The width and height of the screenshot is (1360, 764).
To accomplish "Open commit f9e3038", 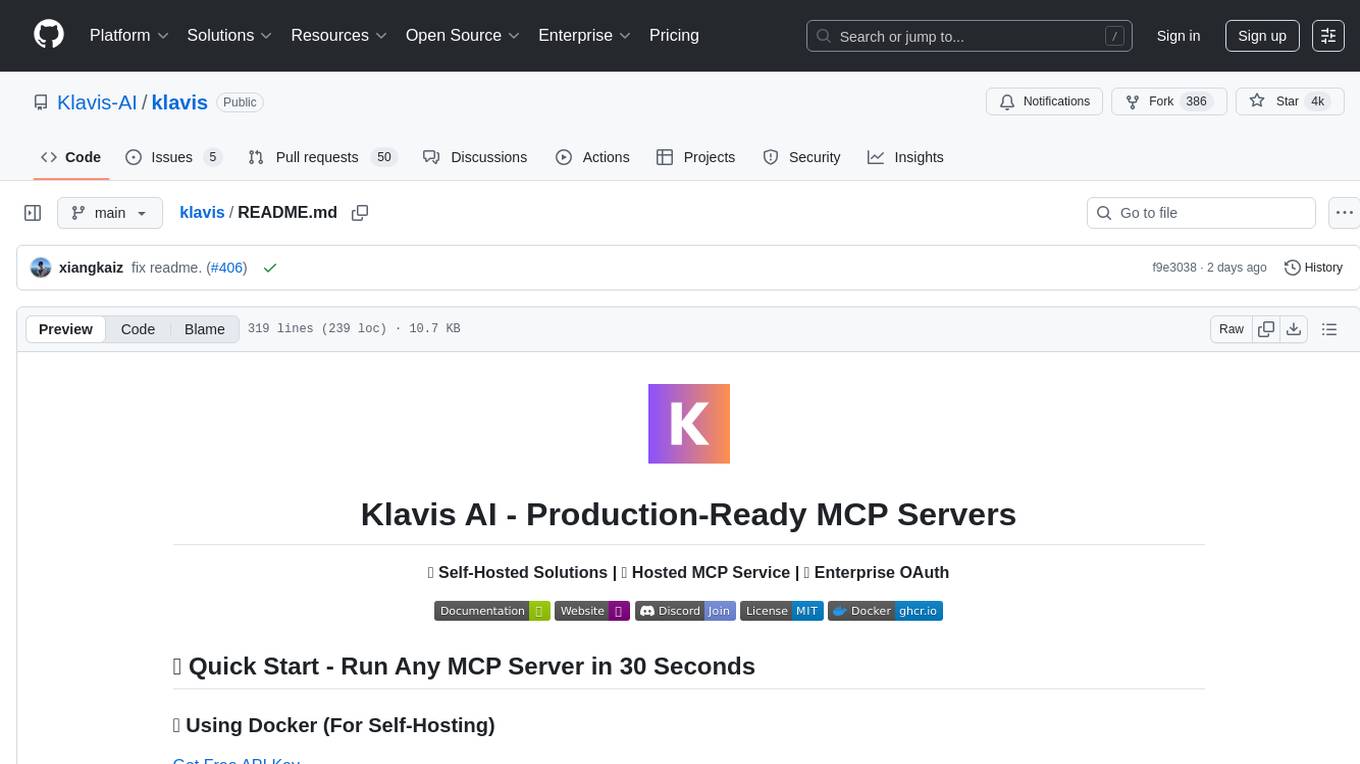I will (x=1174, y=268).
